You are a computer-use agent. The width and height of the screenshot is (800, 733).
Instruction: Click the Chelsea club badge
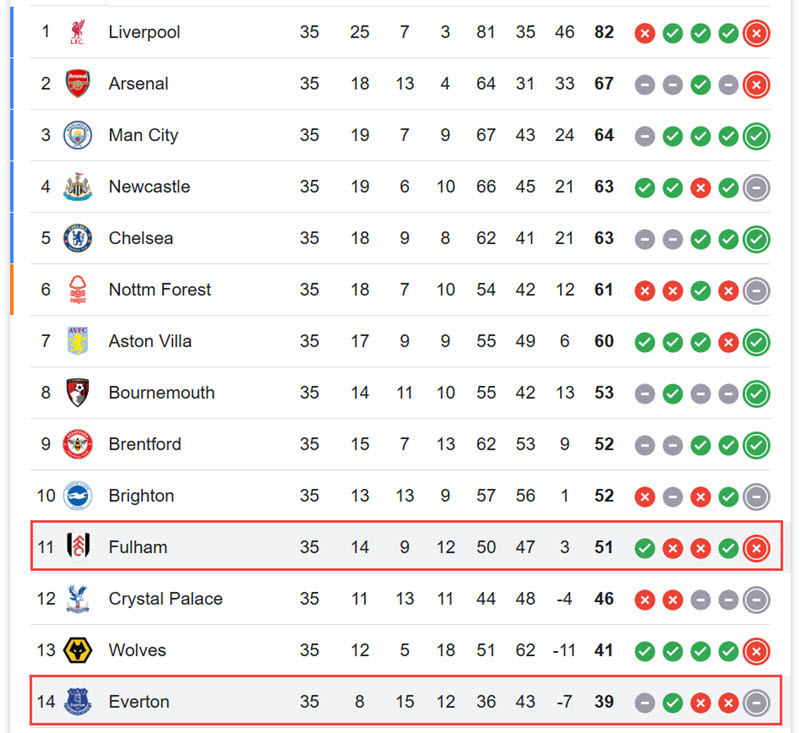[78, 238]
